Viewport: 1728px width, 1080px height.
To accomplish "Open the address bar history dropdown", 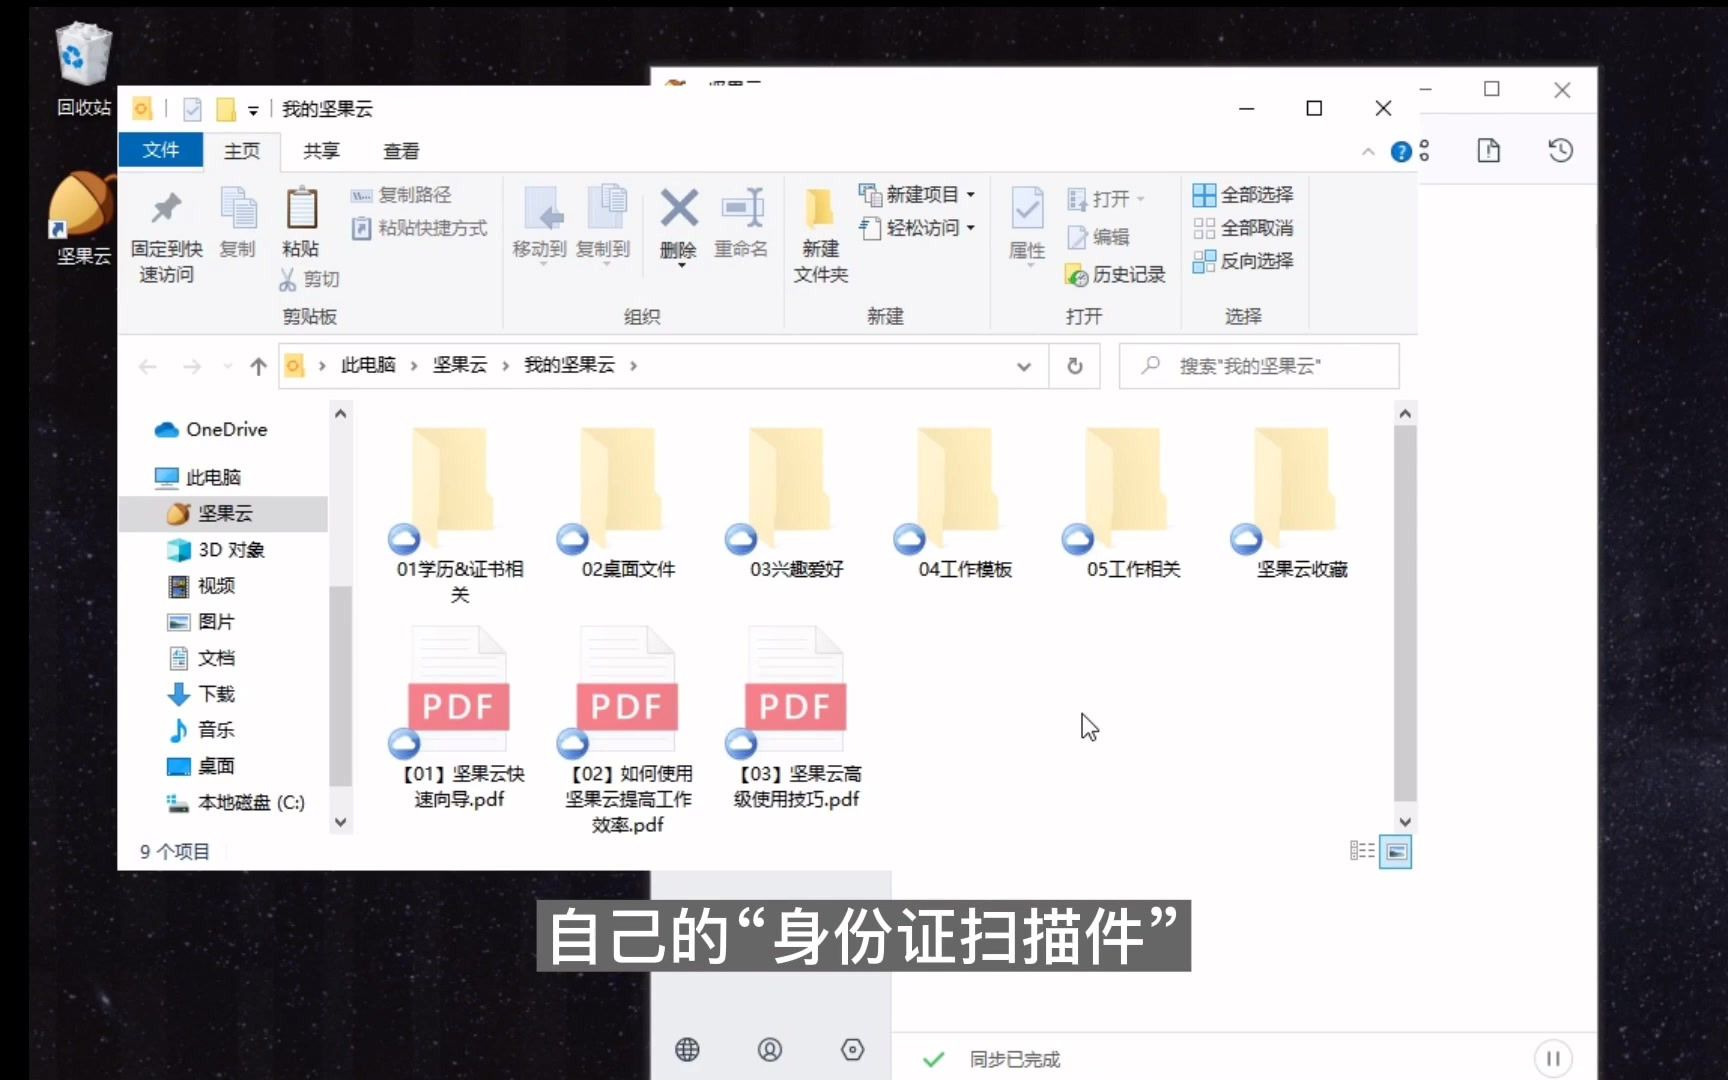I will pyautogui.click(x=1024, y=367).
